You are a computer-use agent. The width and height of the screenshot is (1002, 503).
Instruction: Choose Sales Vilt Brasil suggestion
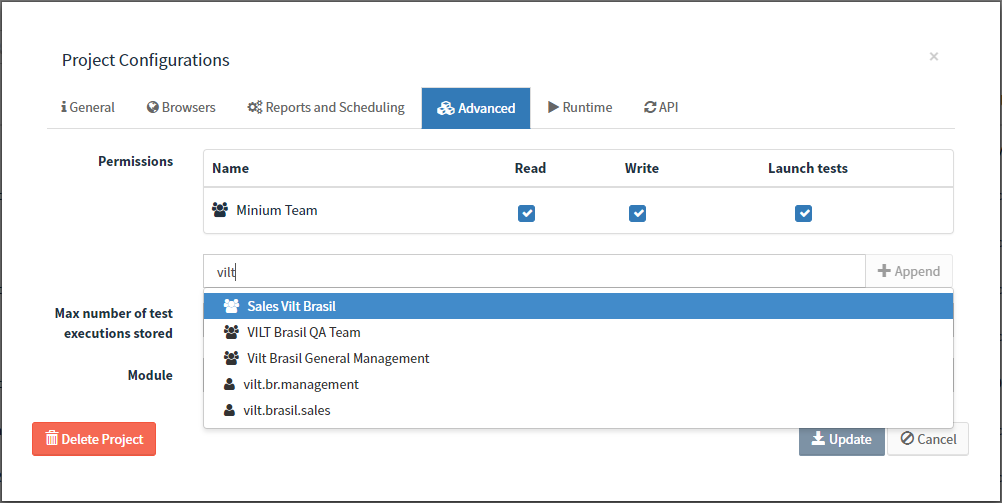(578, 306)
